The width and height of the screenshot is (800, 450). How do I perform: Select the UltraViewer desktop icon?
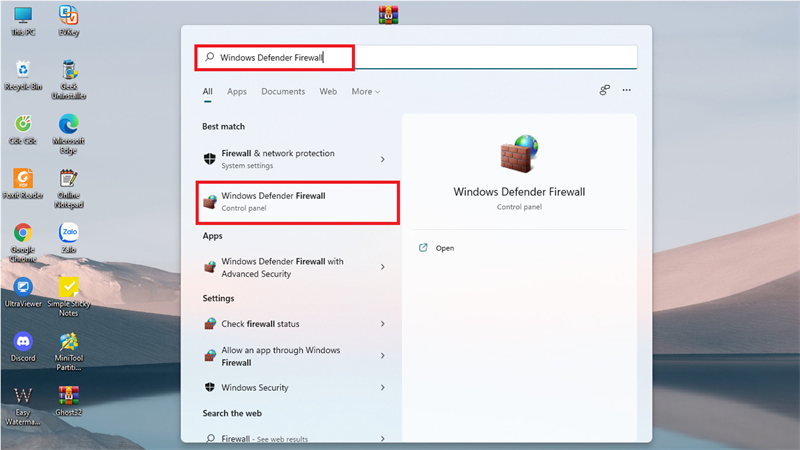[23, 292]
